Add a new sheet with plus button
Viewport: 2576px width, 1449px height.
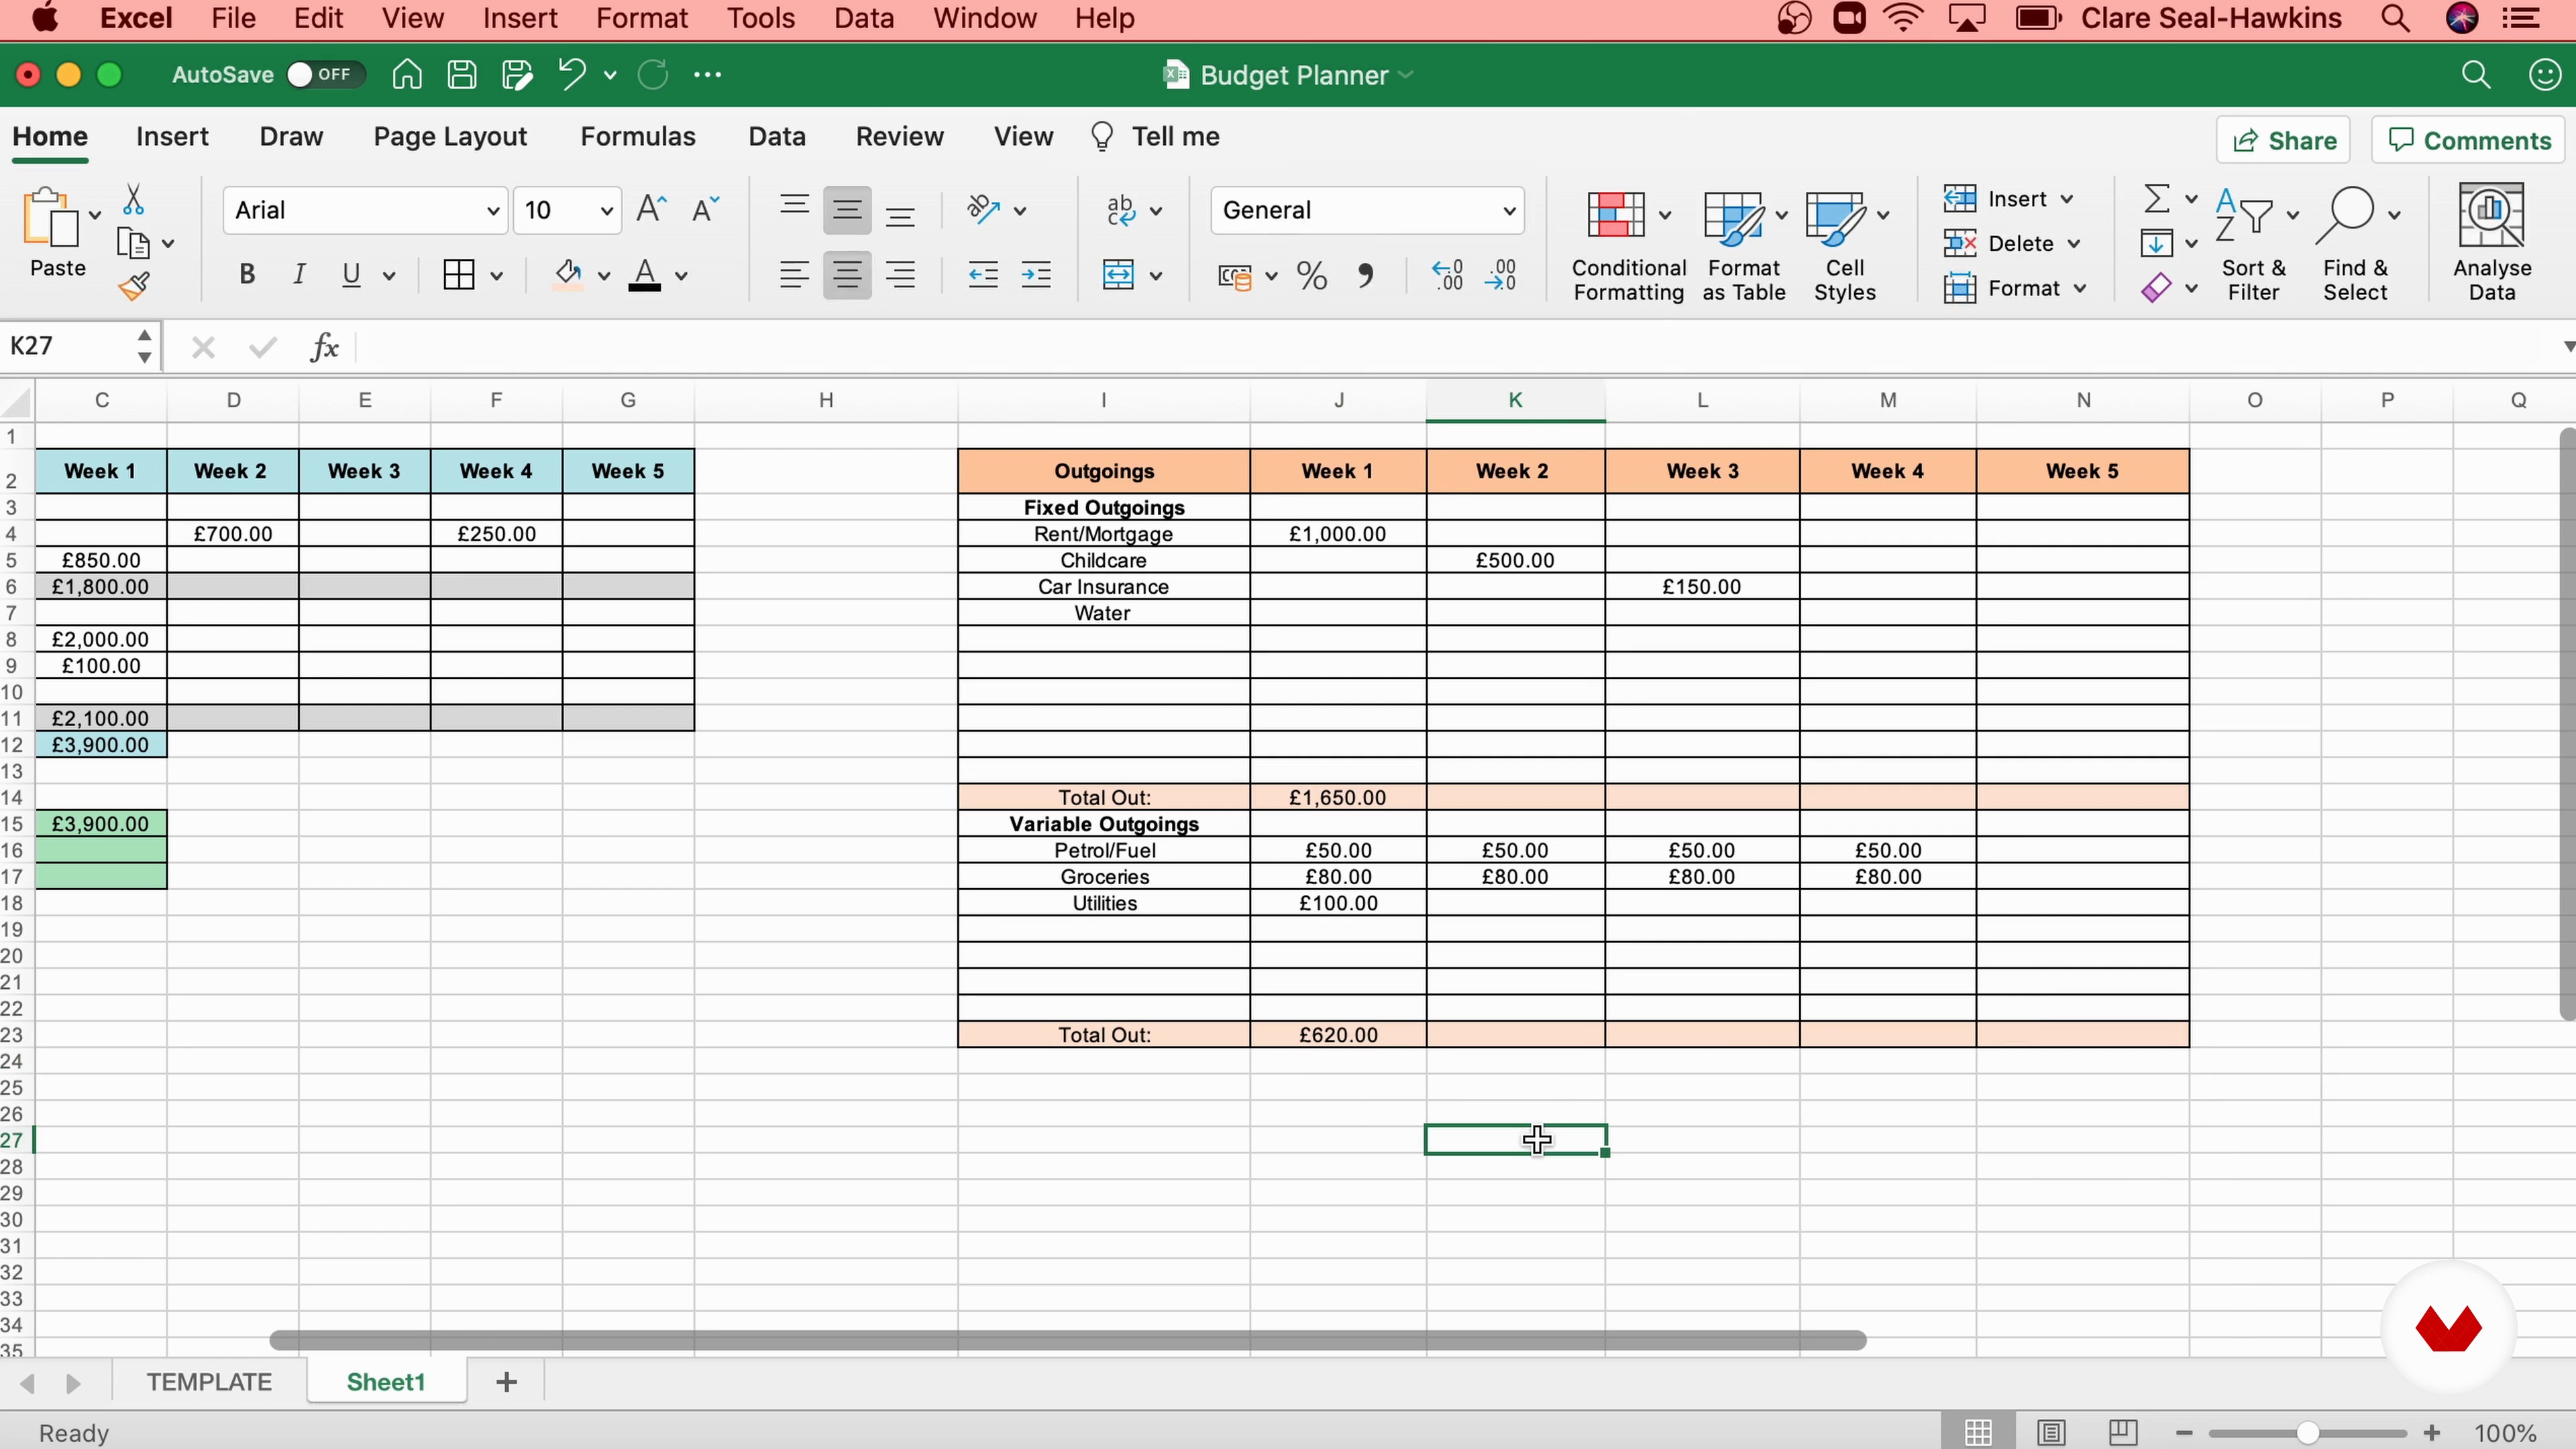(506, 1382)
